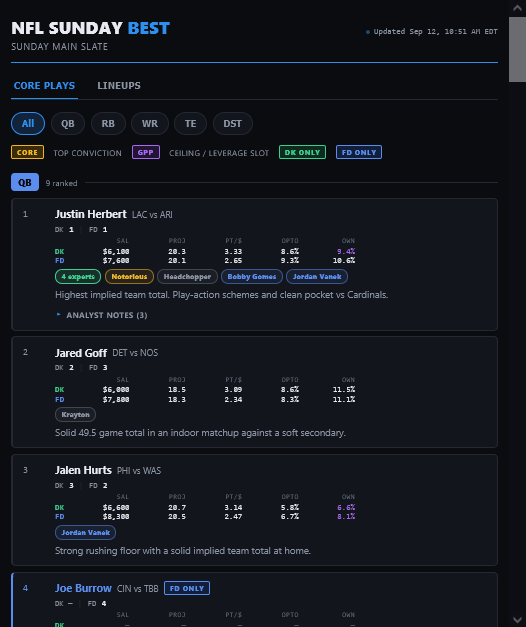The height and width of the screenshot is (627, 526).
Task: Select the All position filter
Action: point(28,124)
